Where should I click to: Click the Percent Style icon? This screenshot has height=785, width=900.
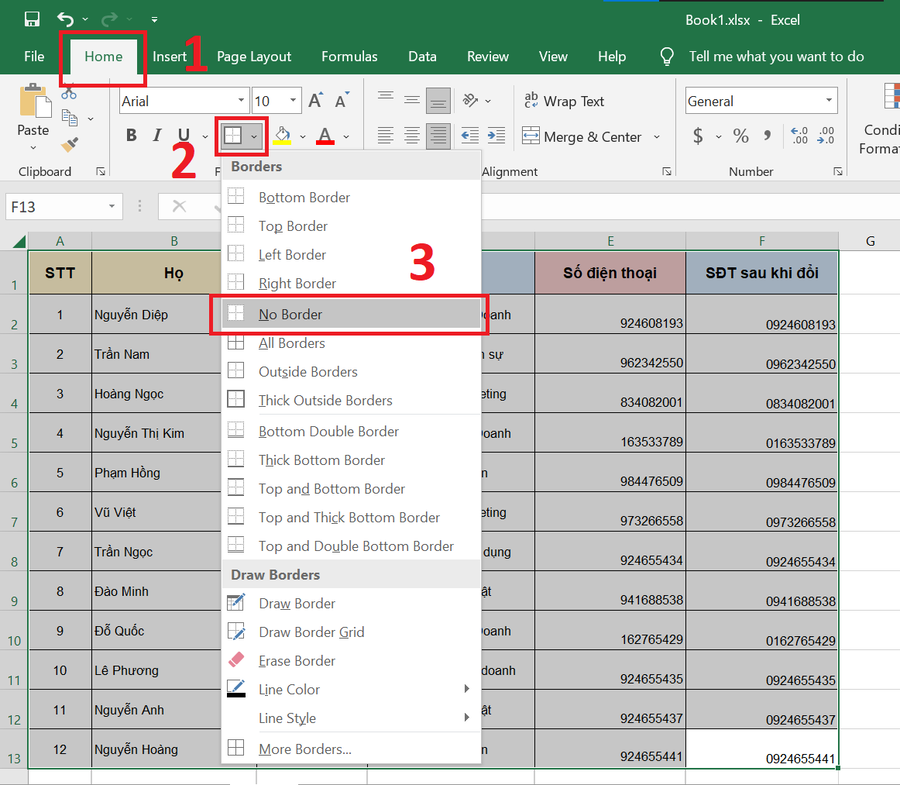tap(740, 136)
